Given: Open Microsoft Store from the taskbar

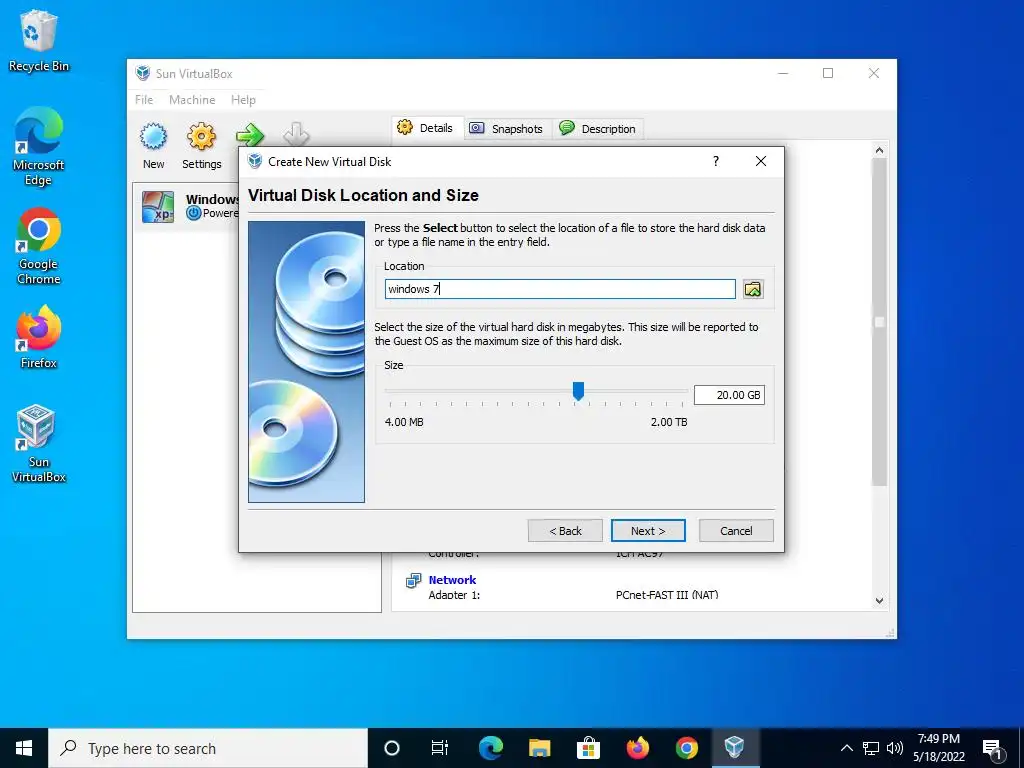Looking at the screenshot, I should (588, 748).
